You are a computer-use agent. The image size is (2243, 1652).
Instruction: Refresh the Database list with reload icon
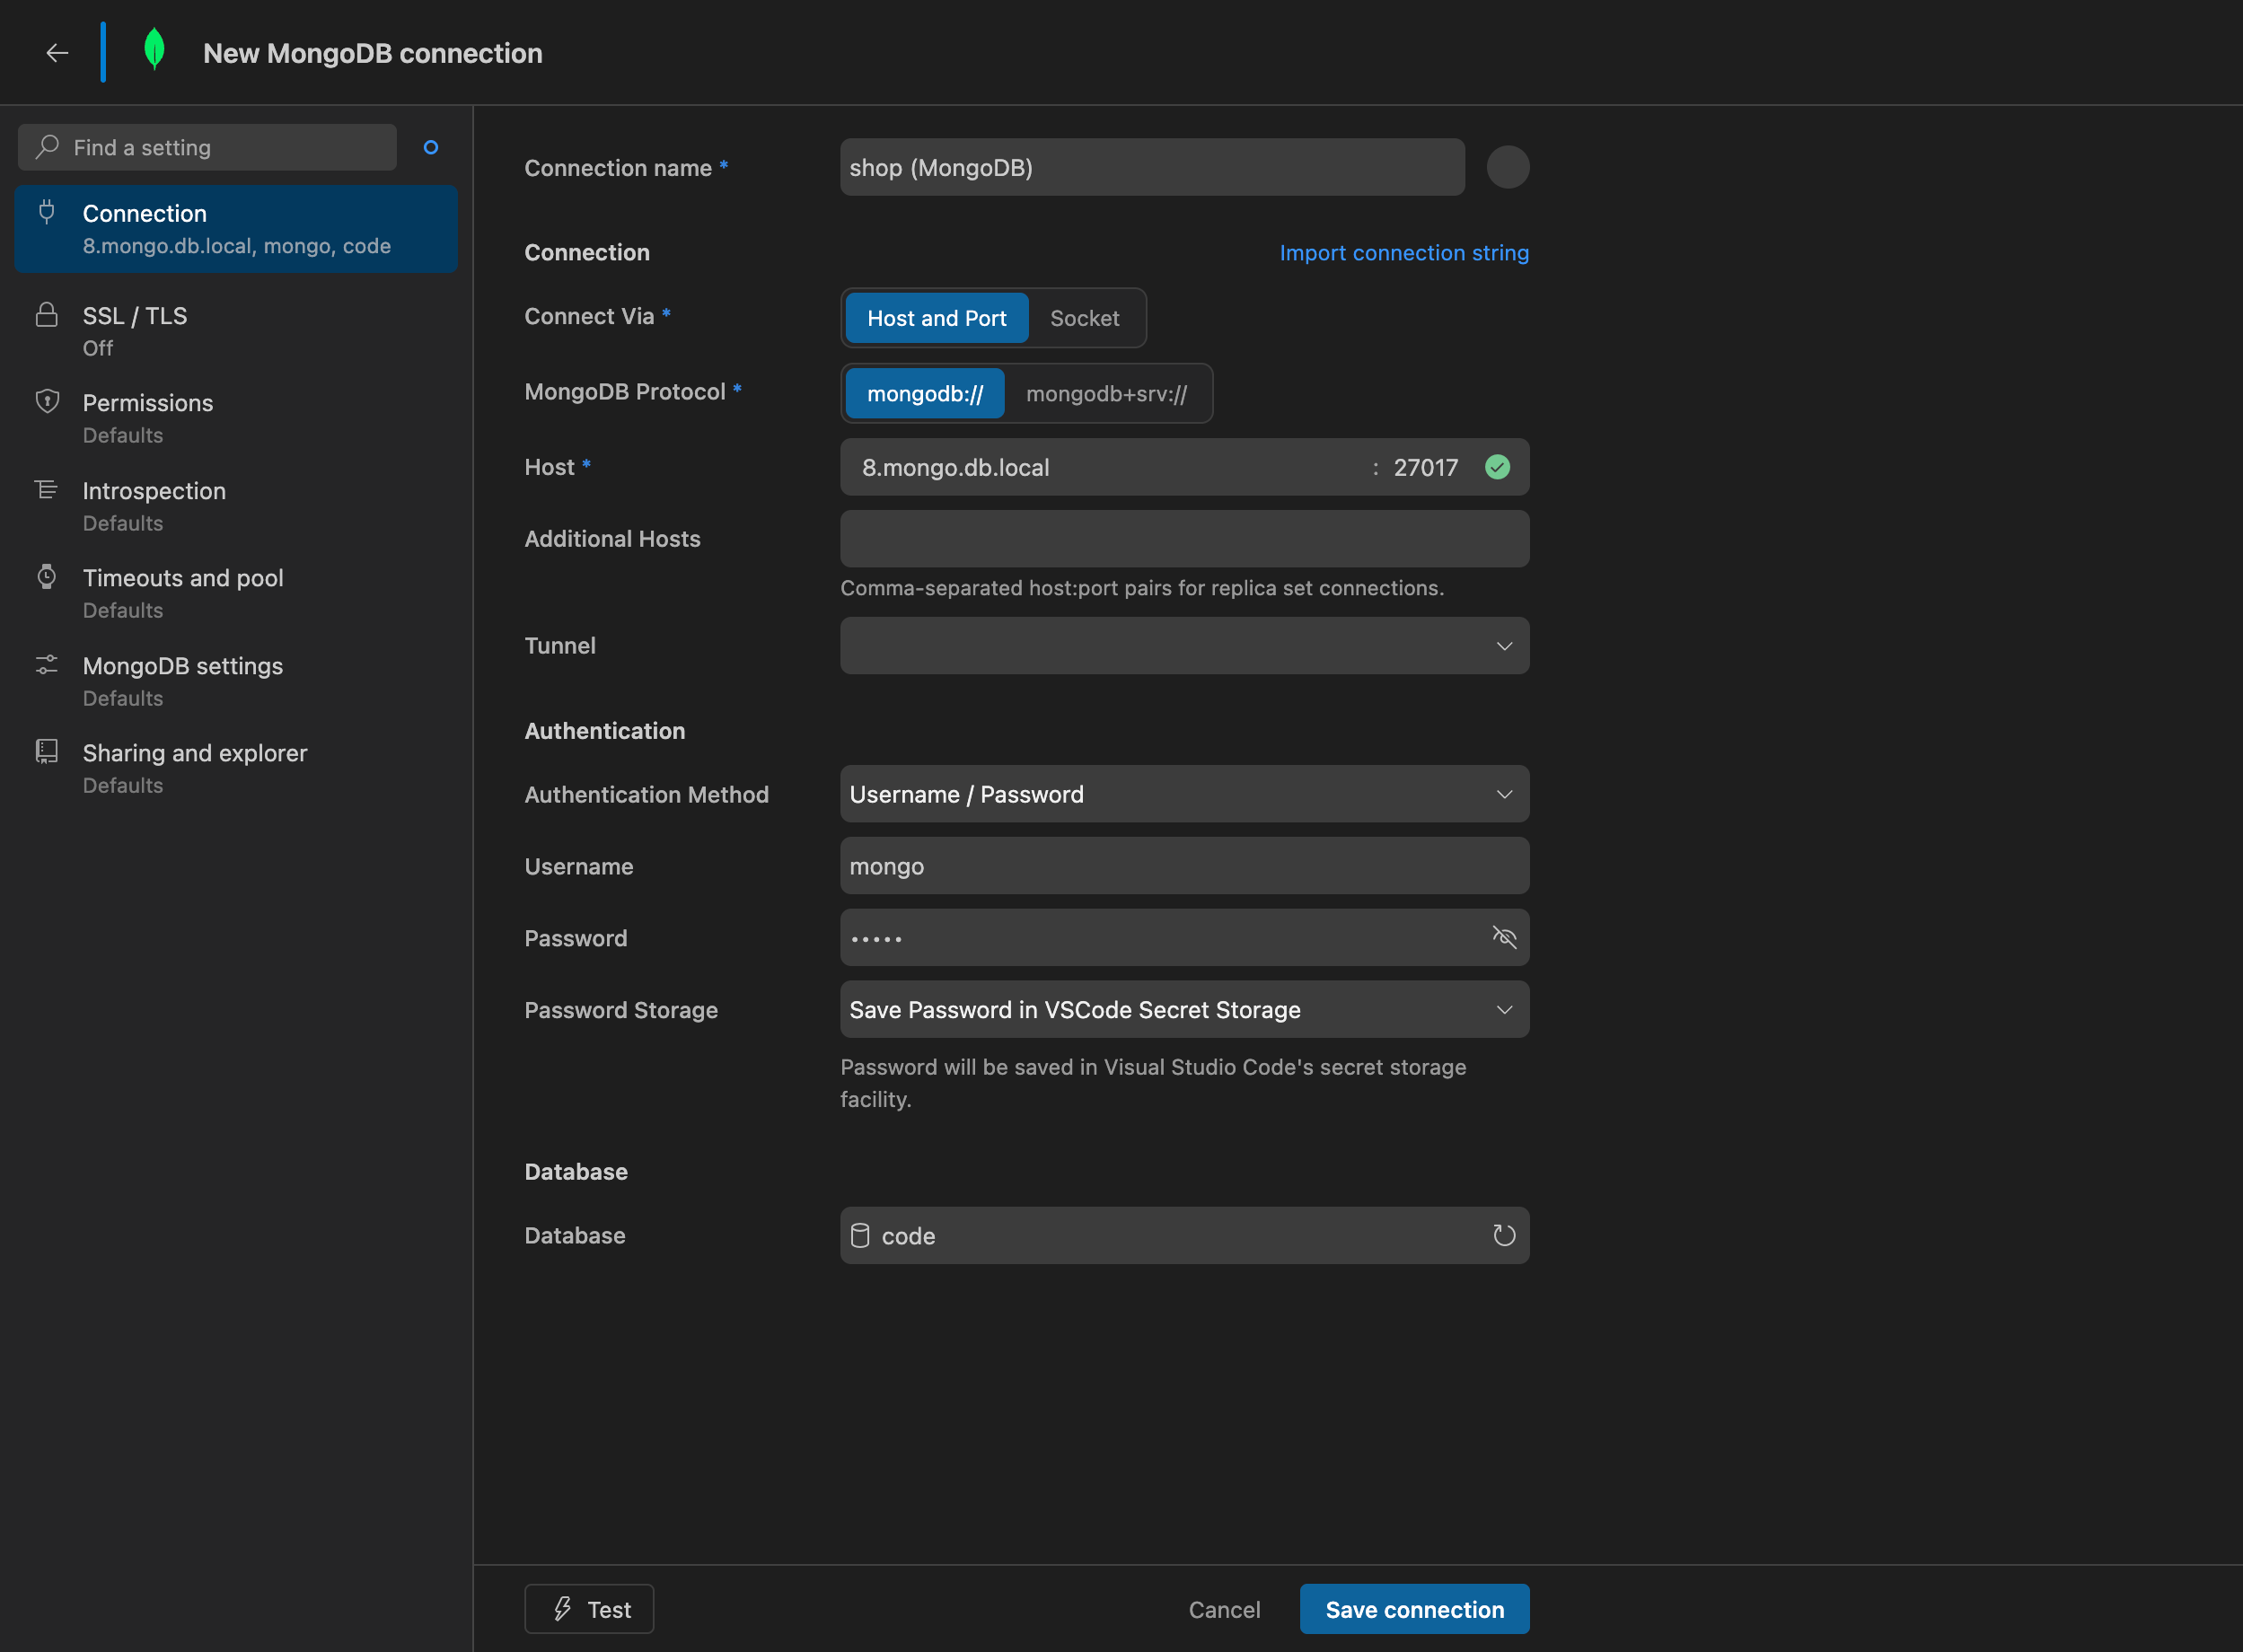[x=1504, y=1235]
